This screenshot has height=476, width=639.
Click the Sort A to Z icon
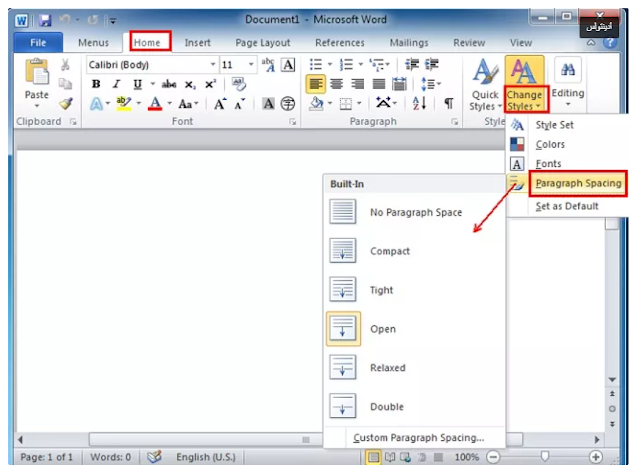click(x=419, y=104)
